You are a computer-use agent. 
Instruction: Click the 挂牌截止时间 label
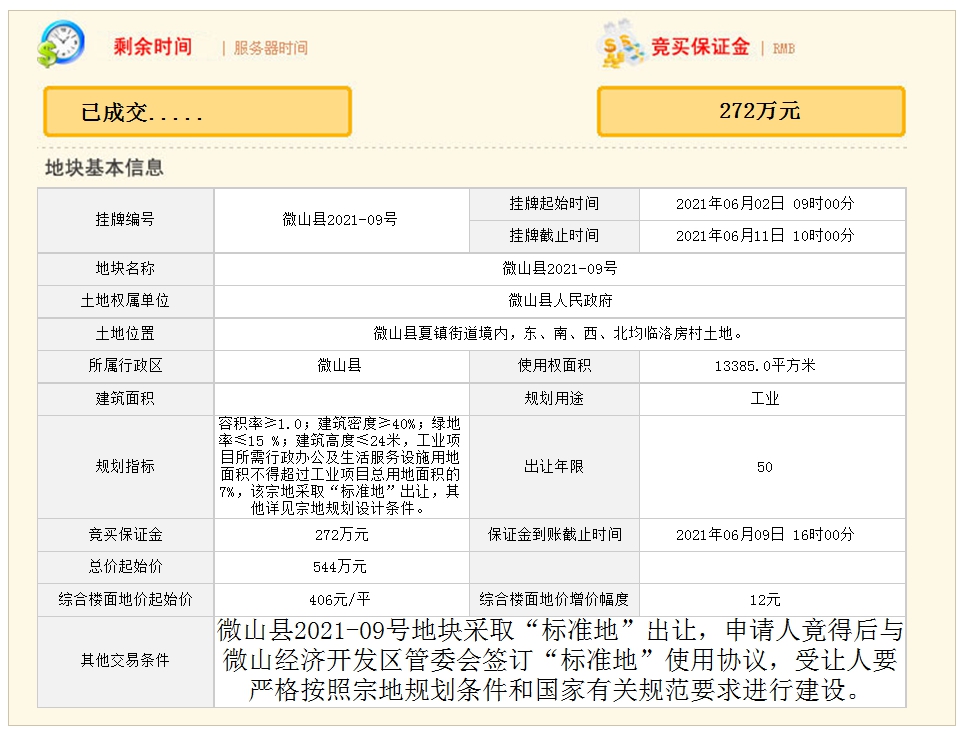(554, 235)
